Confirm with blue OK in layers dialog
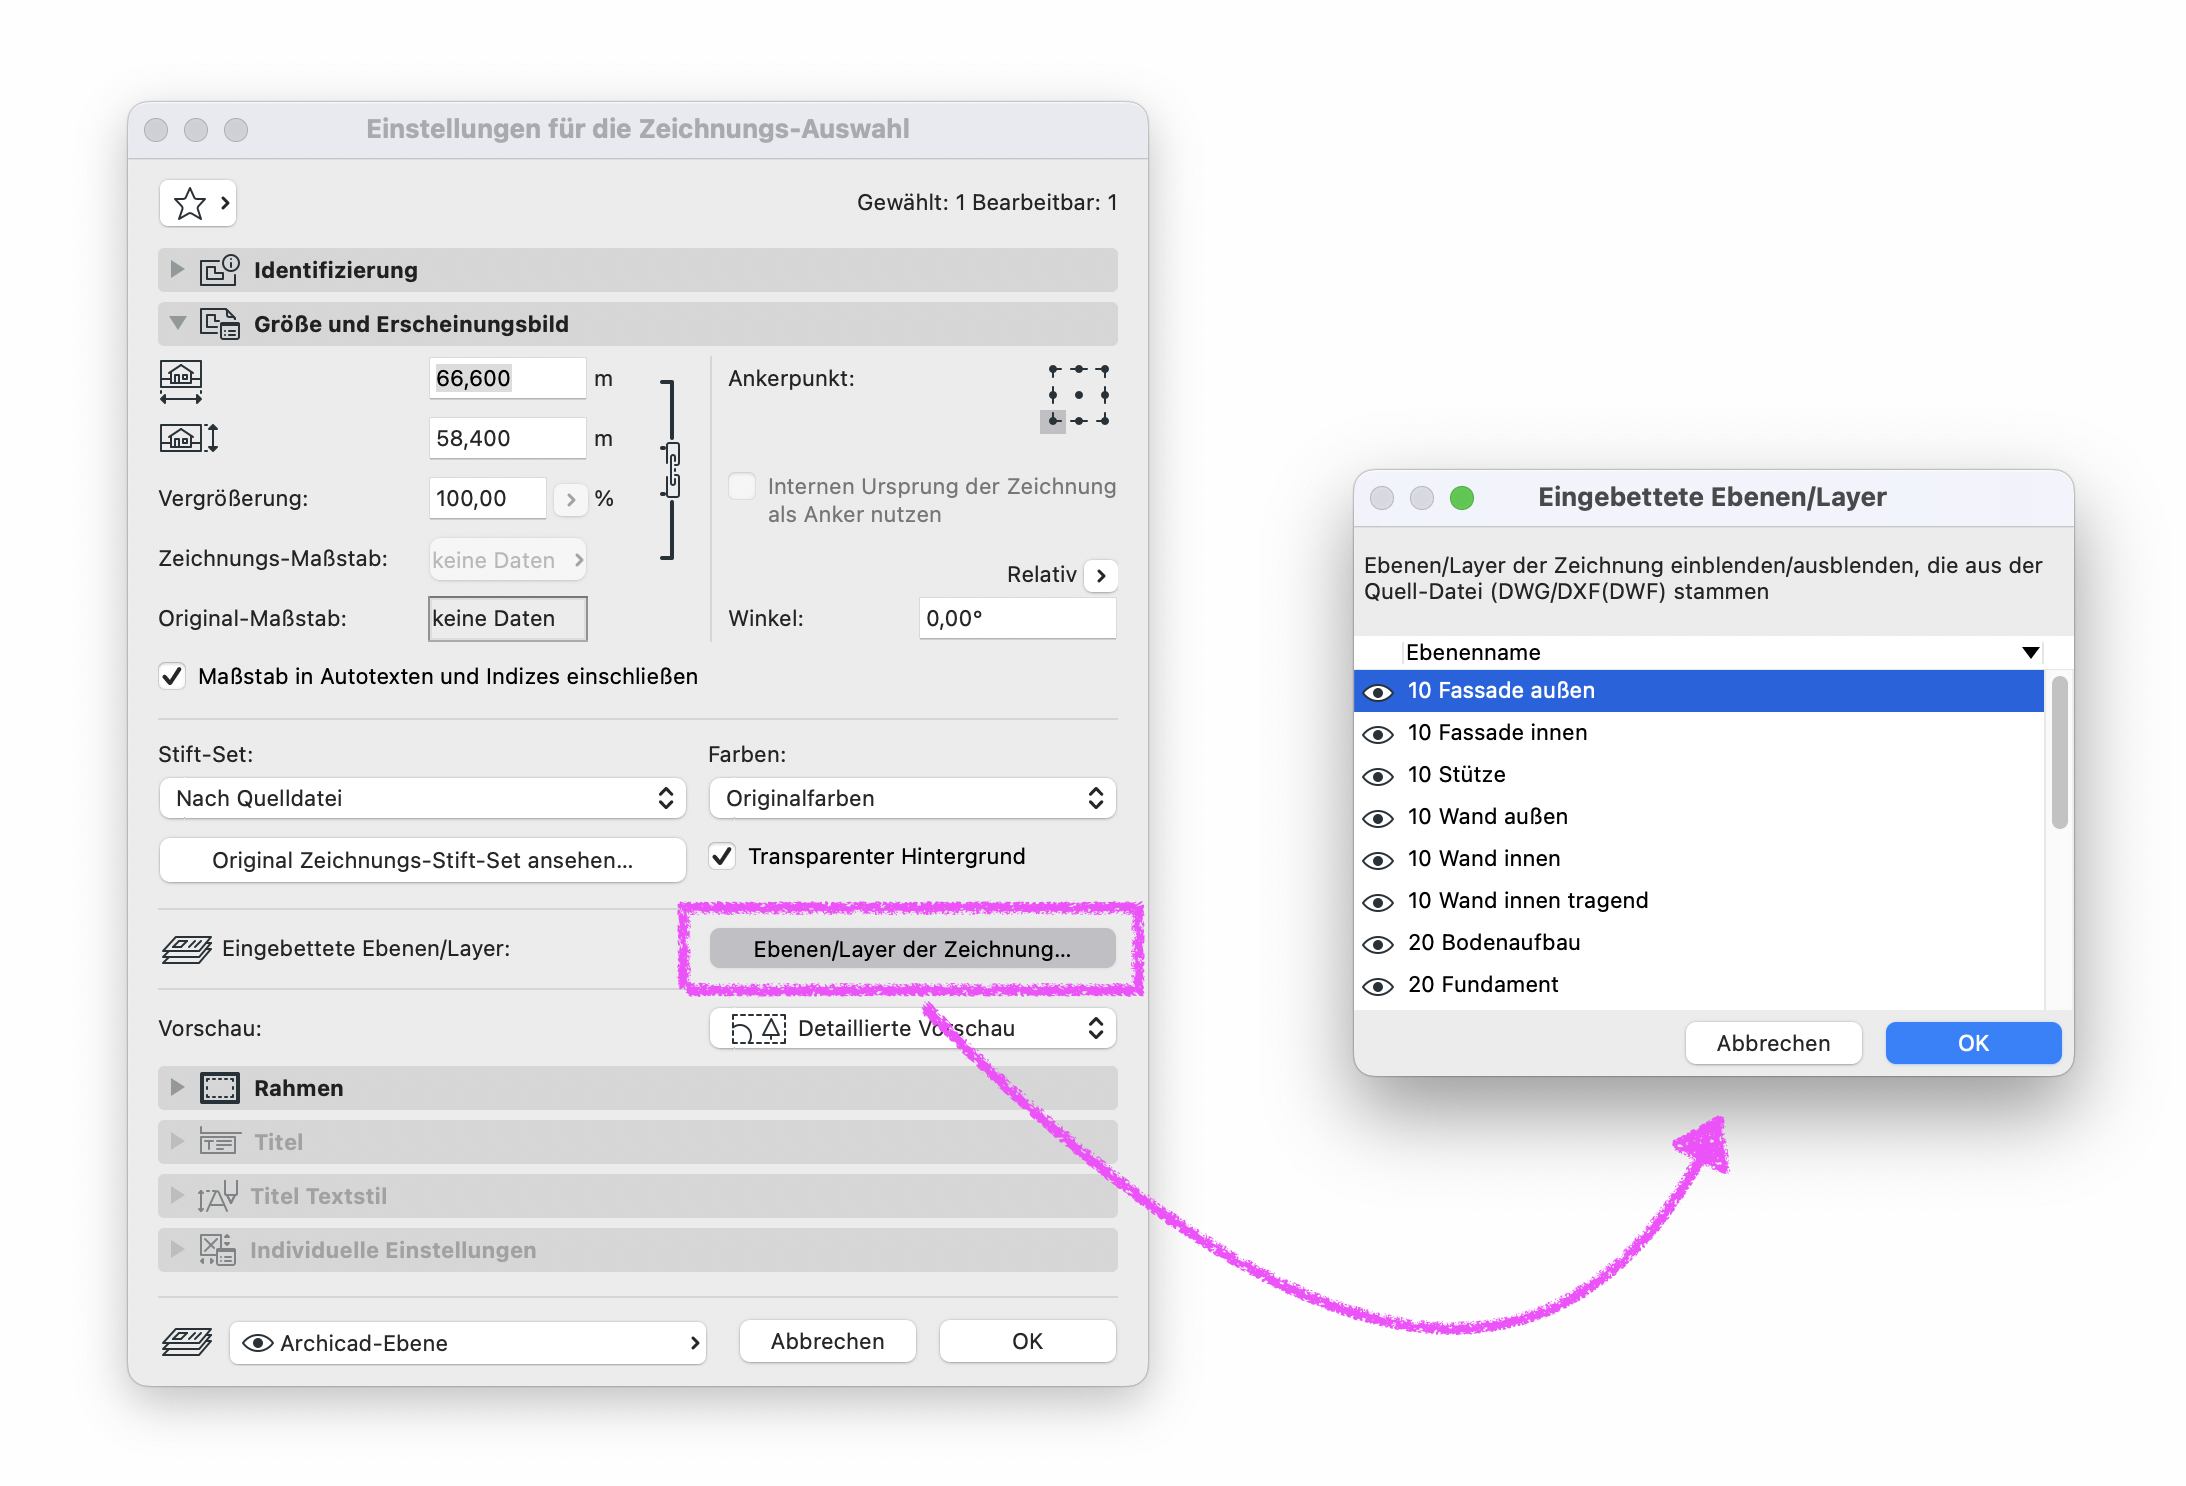 coord(1974,1043)
